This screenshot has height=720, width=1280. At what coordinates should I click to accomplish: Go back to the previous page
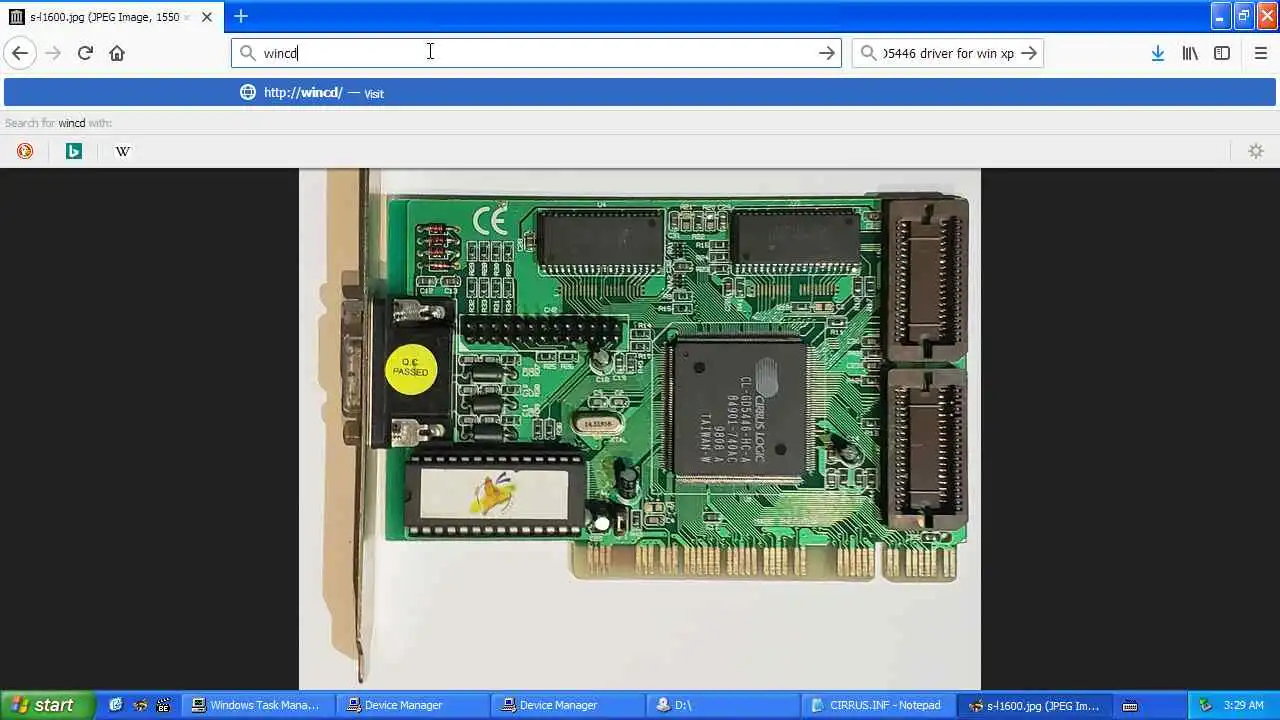tap(20, 53)
